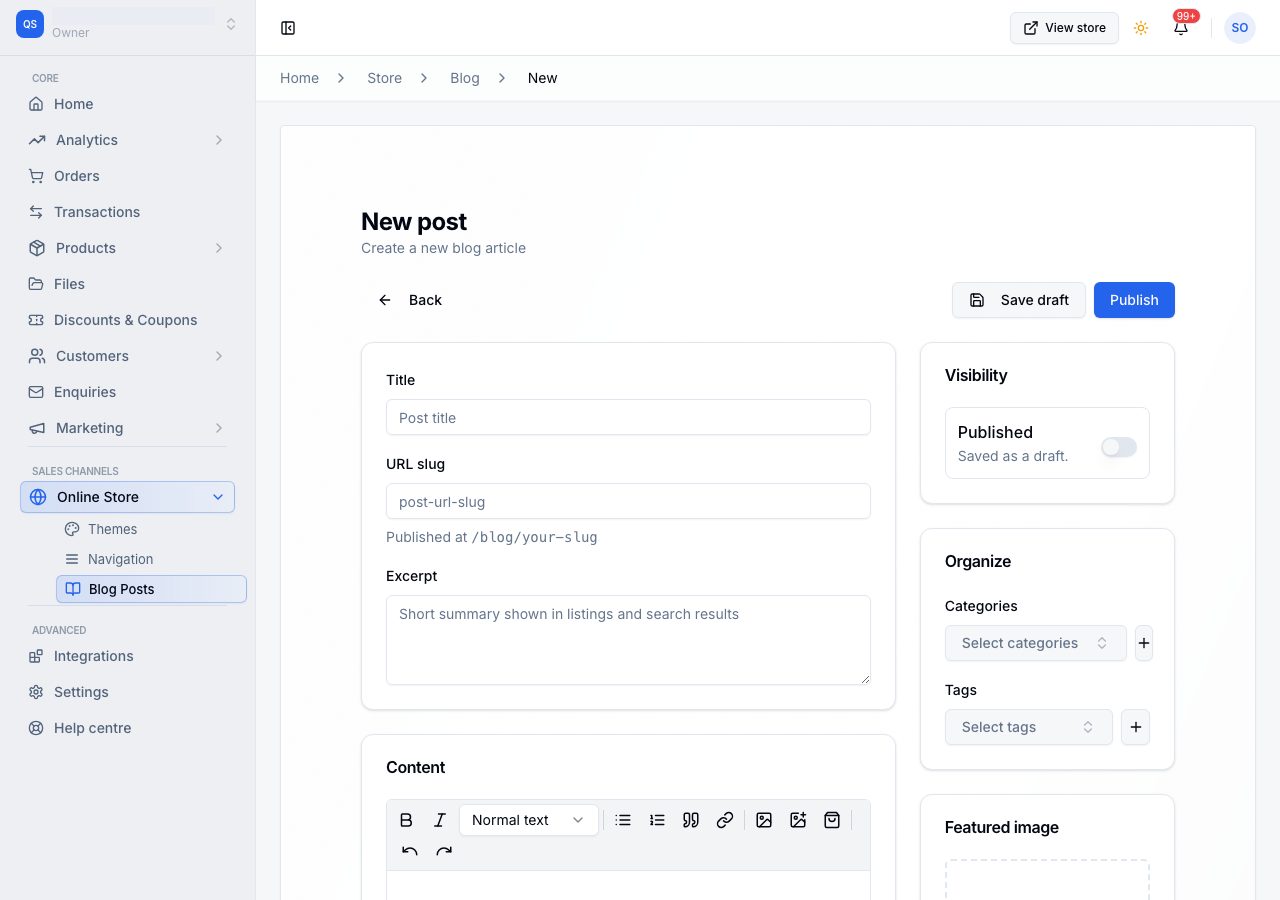1280x900 pixels.
Task: Toggle bold formatting in editor
Action: pyautogui.click(x=406, y=820)
